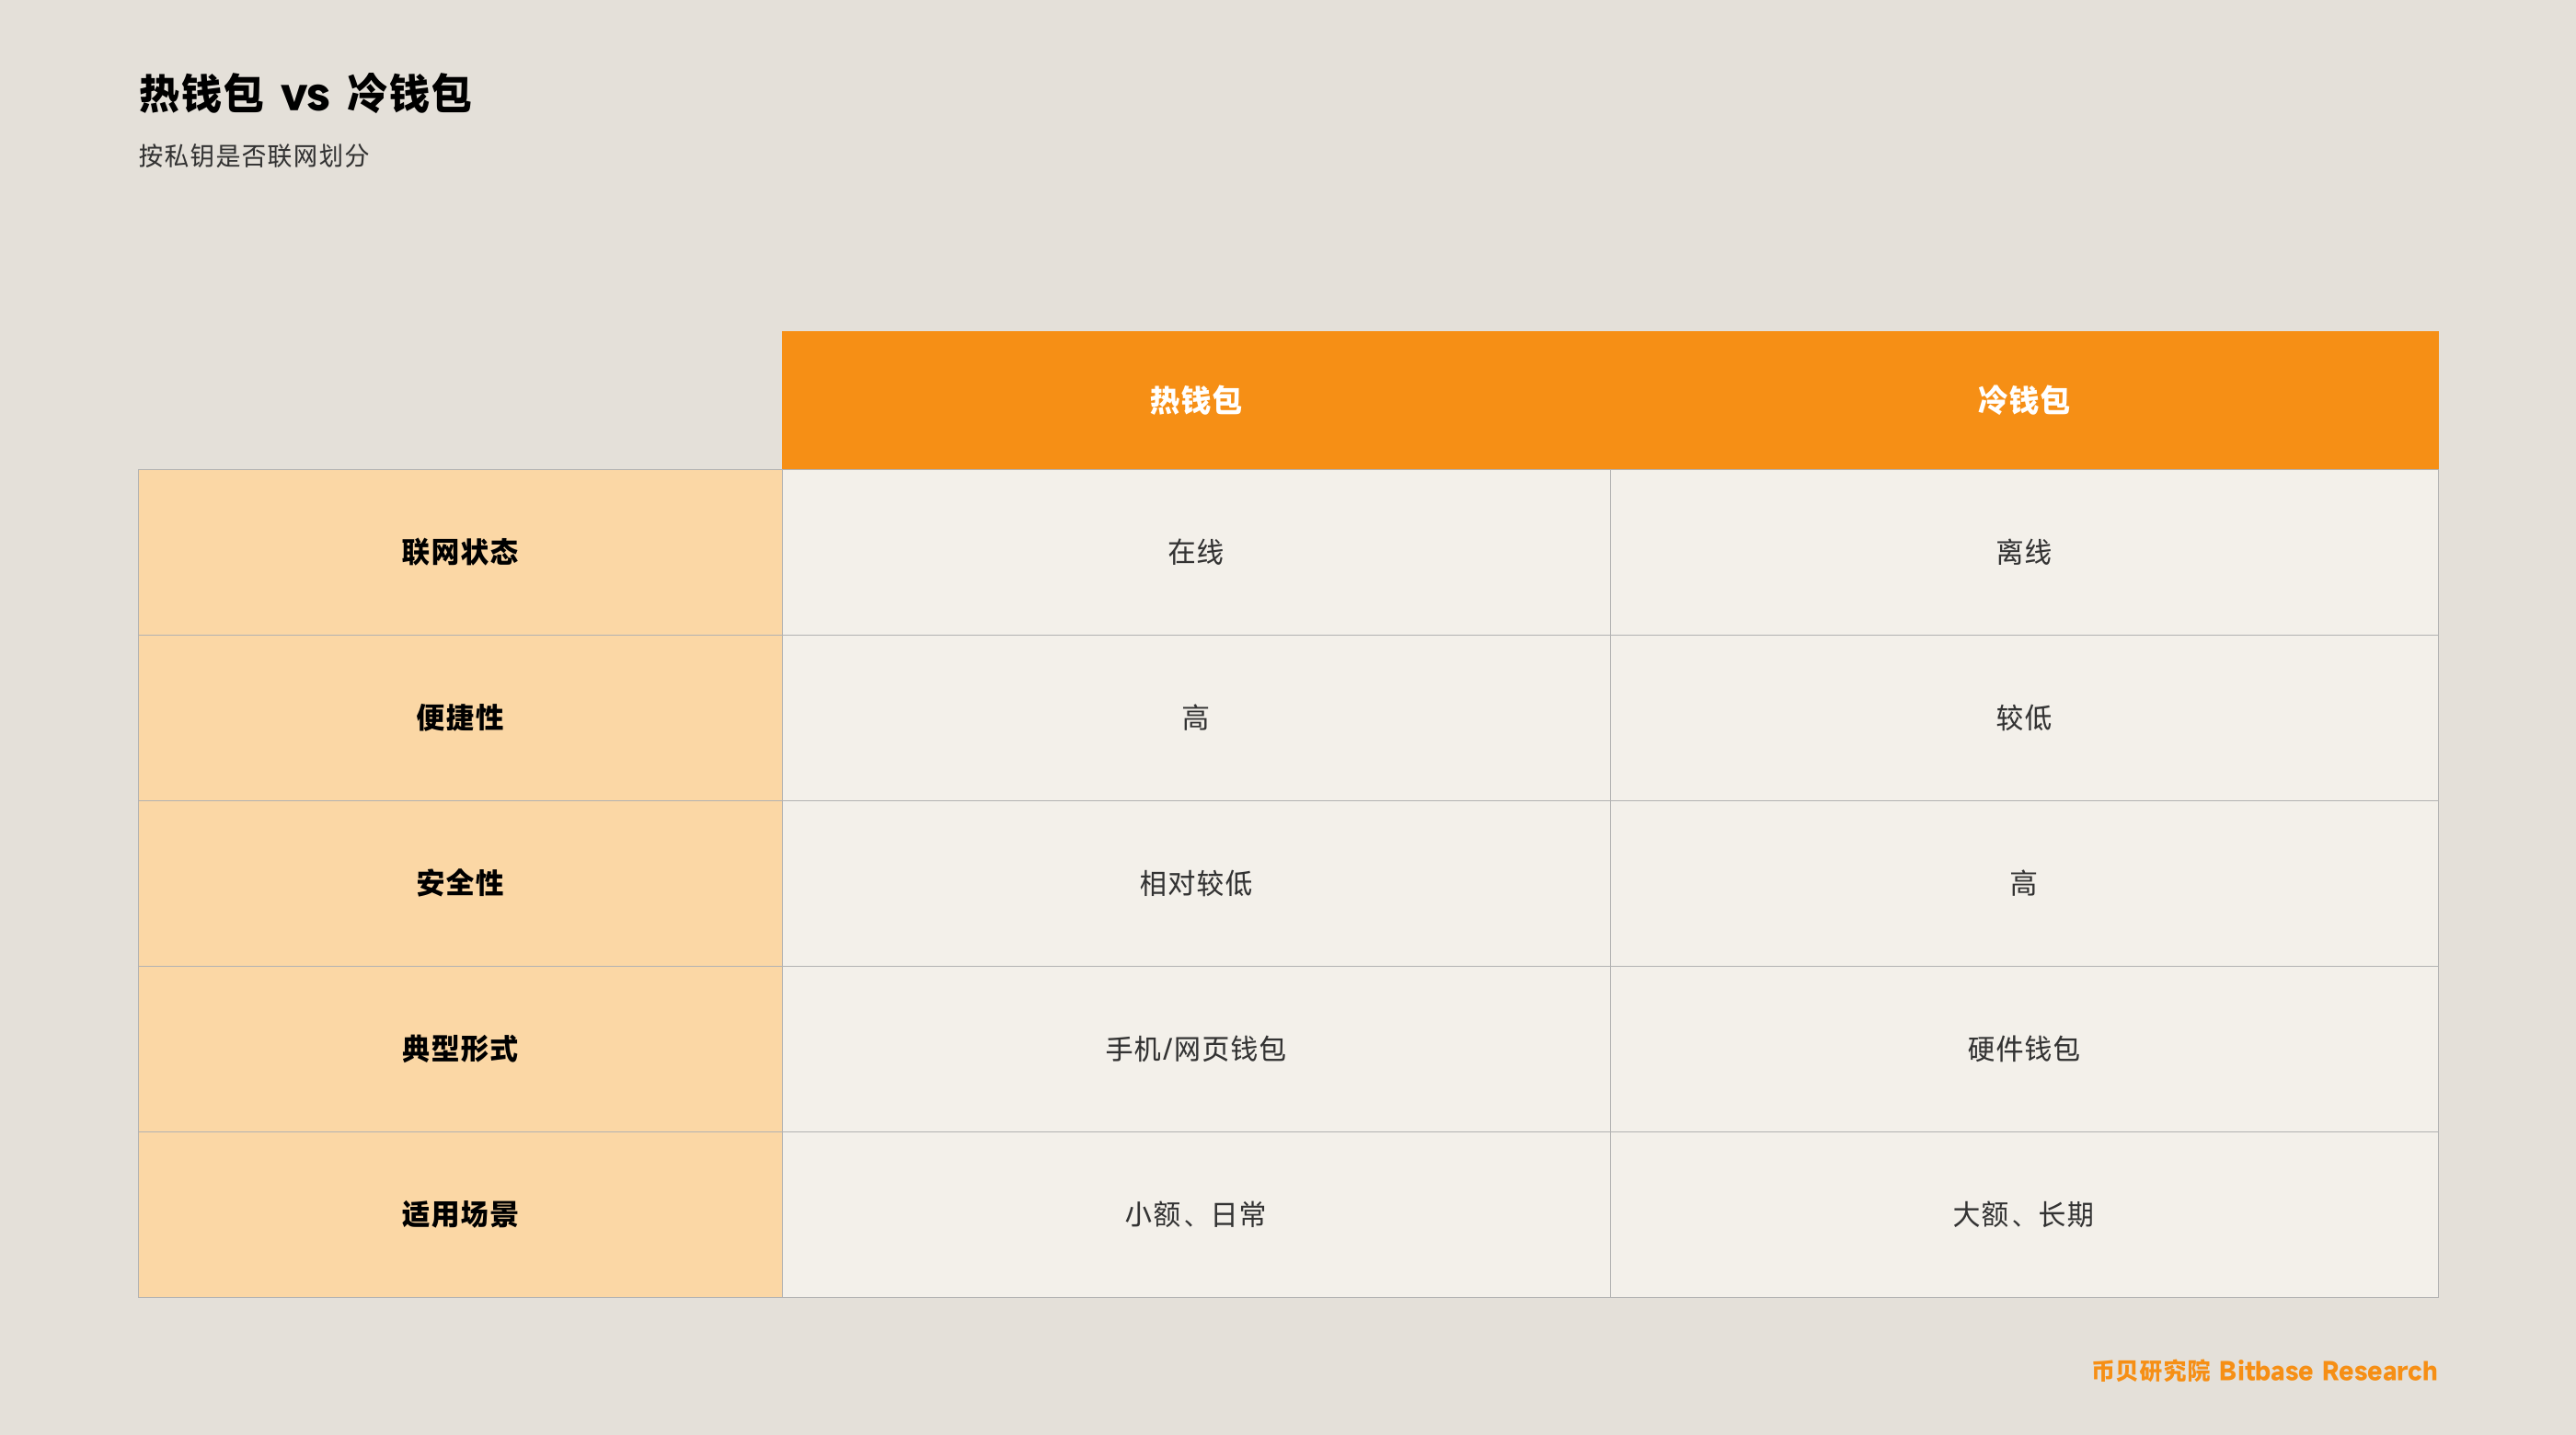Click the 大额、长期 cell

tap(2023, 1214)
